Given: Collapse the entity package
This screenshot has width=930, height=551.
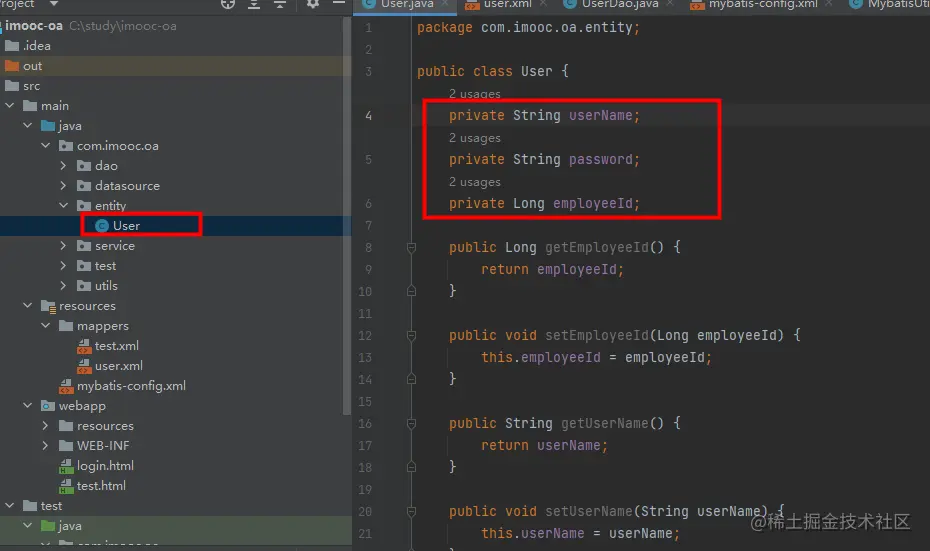Looking at the screenshot, I should click(x=63, y=205).
